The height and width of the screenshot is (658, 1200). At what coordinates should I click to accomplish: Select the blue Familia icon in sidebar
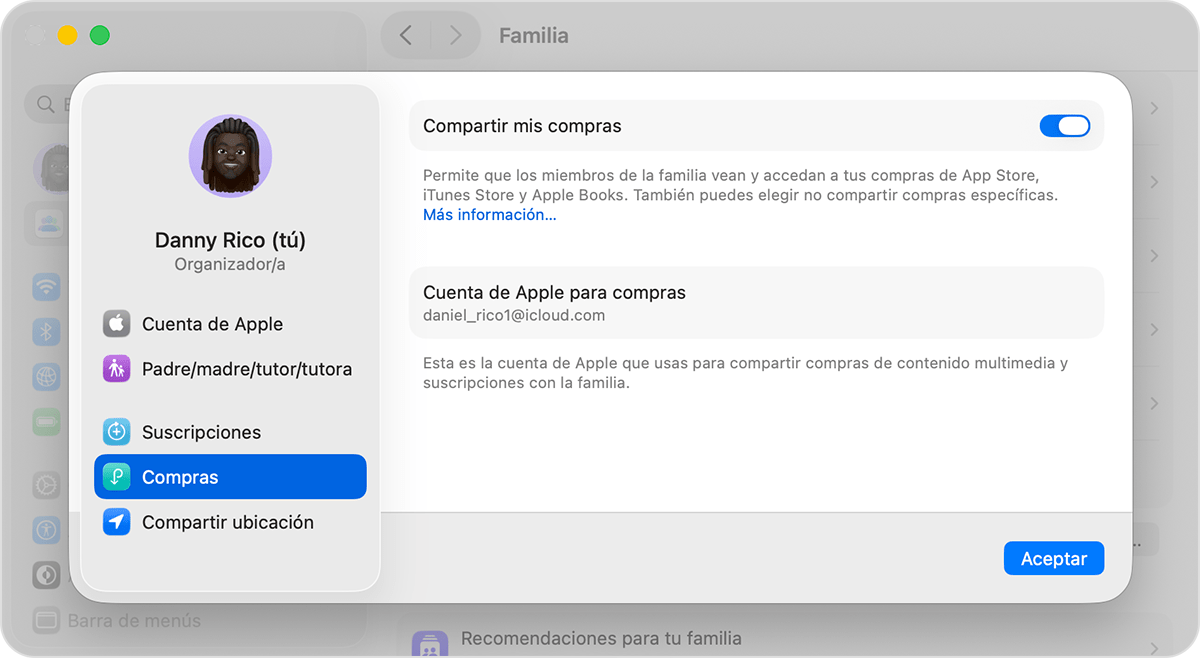coord(48,222)
